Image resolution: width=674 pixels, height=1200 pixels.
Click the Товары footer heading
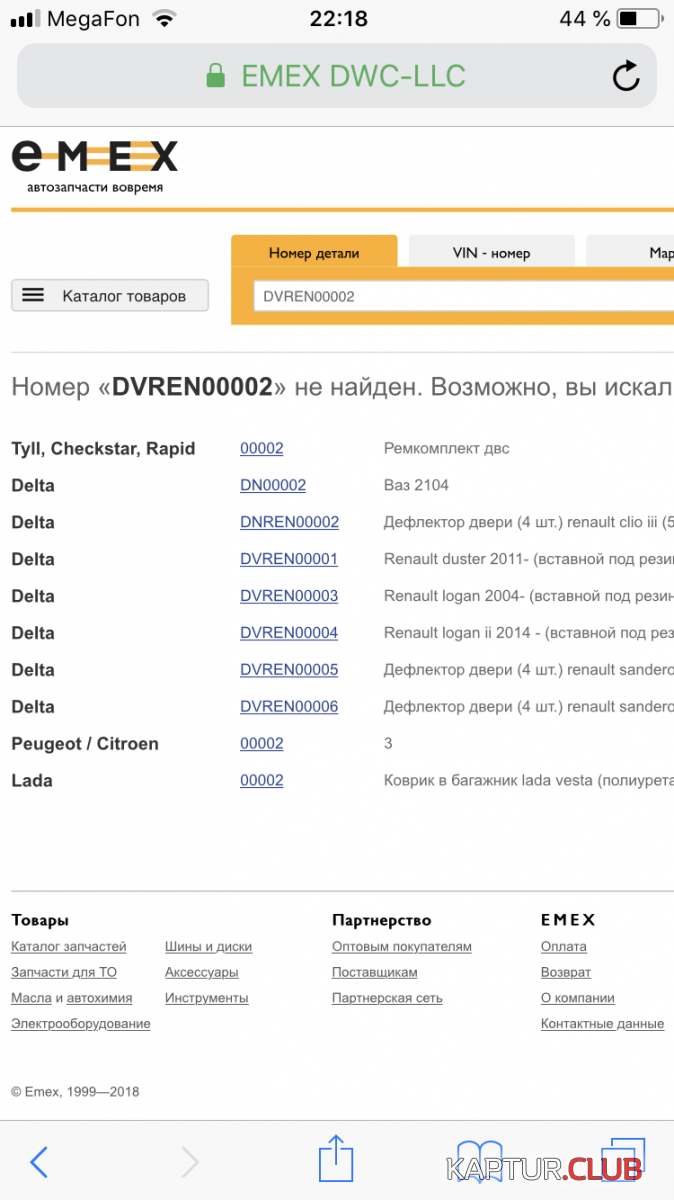coord(40,920)
